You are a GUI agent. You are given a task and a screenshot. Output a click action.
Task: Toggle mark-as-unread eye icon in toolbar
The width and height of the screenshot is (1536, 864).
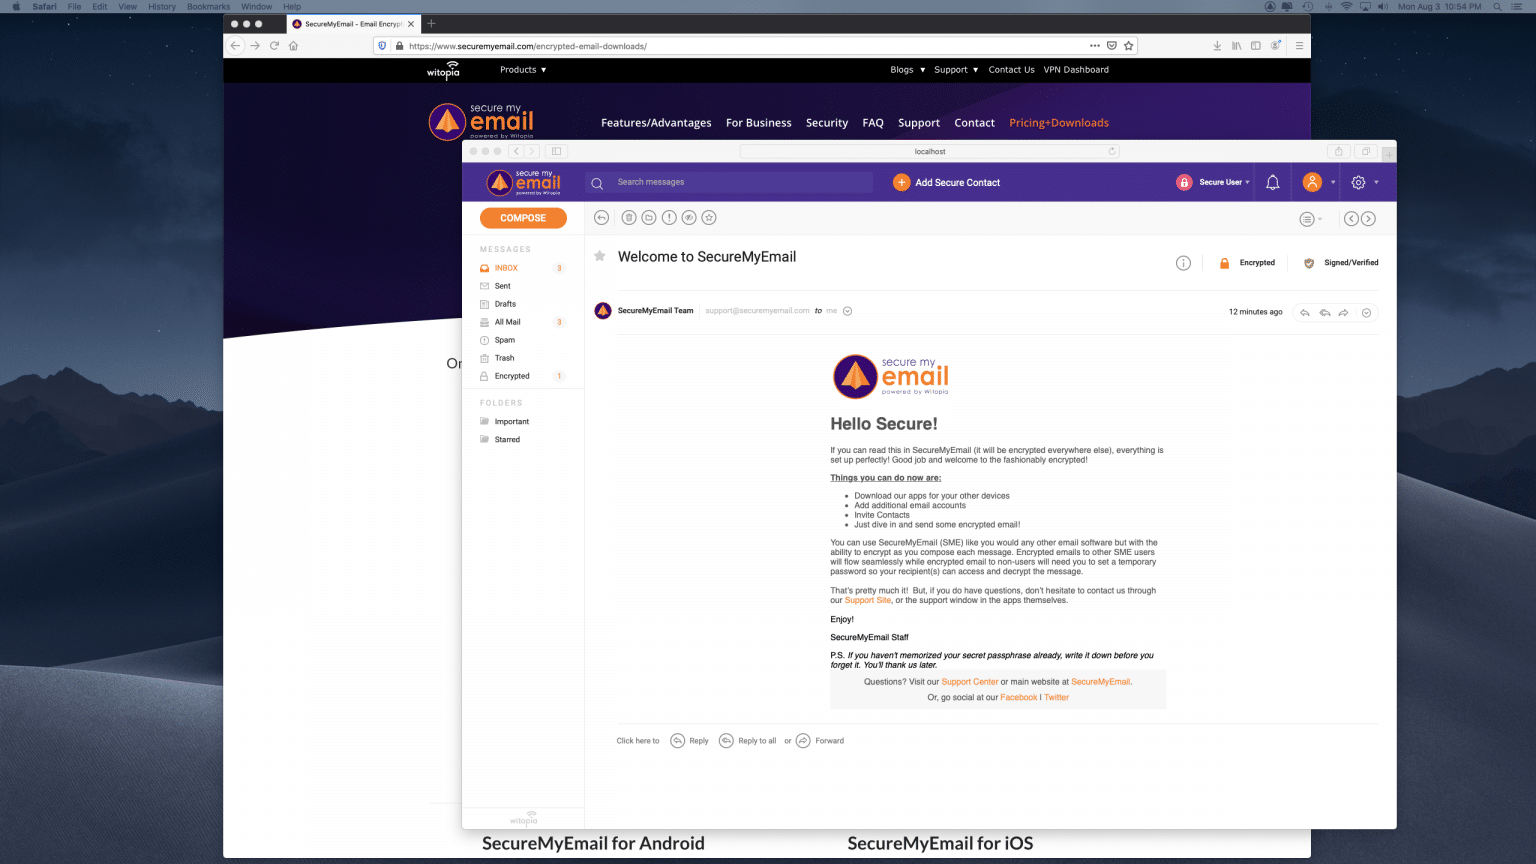tap(689, 218)
